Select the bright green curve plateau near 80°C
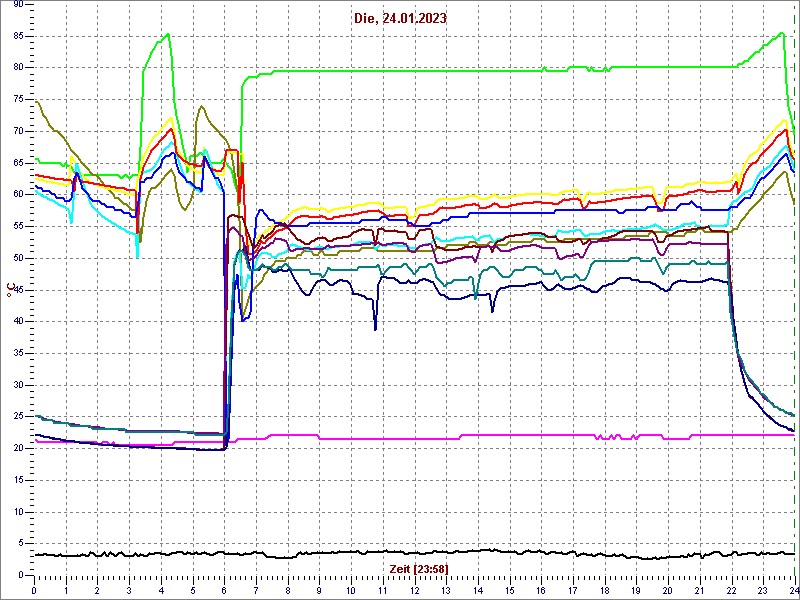This screenshot has width=800, height=600. click(450, 71)
